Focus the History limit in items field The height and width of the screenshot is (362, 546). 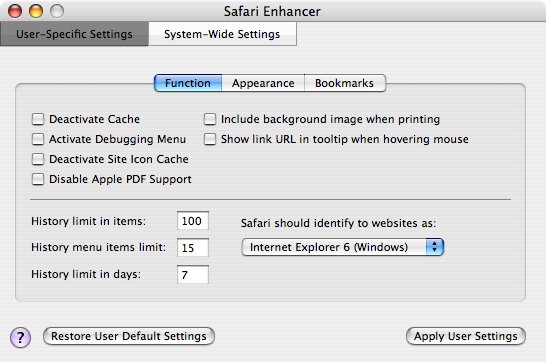[193, 221]
